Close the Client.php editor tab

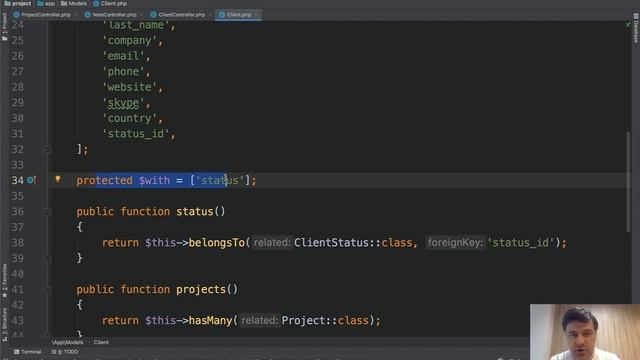point(256,15)
